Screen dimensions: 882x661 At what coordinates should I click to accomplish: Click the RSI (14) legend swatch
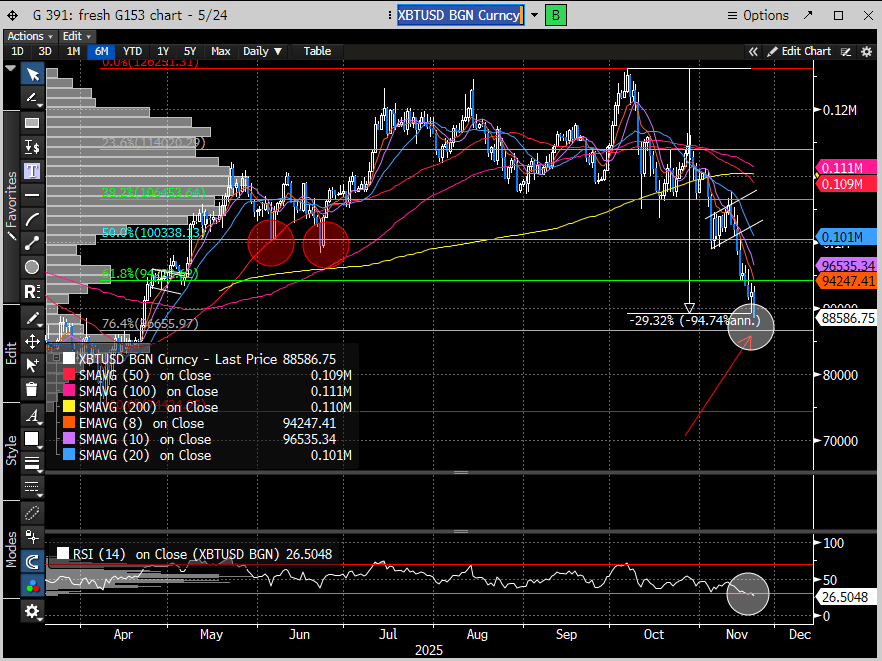[x=63, y=554]
